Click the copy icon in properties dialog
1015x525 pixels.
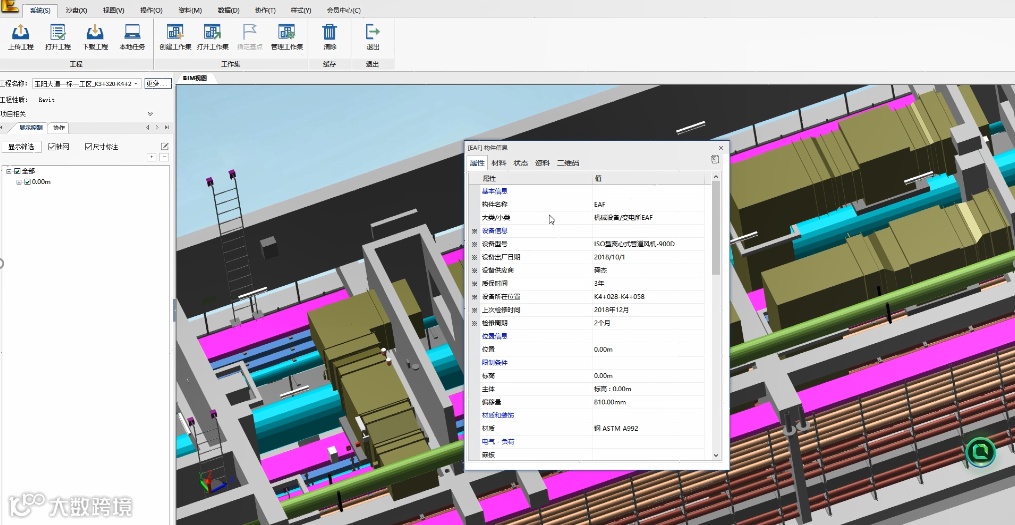pos(715,160)
